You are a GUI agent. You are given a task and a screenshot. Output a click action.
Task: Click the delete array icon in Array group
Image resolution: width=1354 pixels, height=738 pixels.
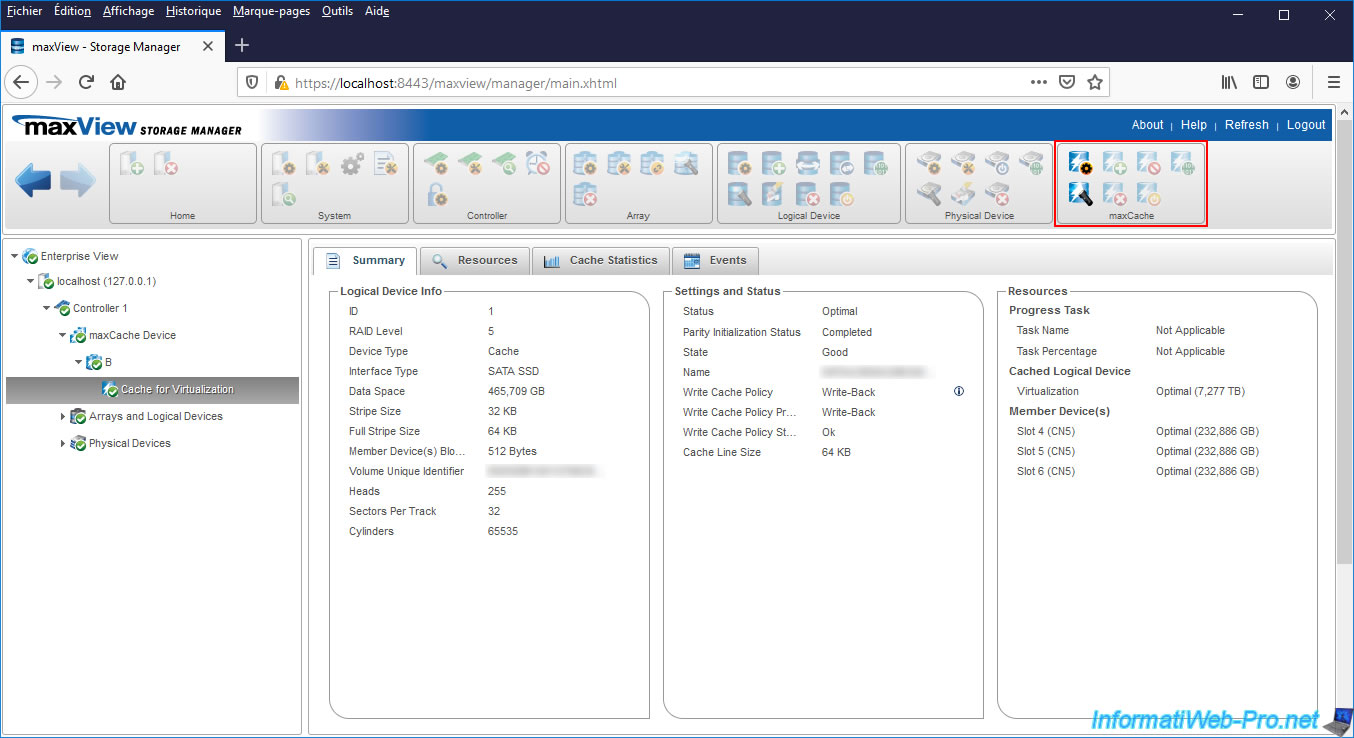pyautogui.click(x=584, y=194)
